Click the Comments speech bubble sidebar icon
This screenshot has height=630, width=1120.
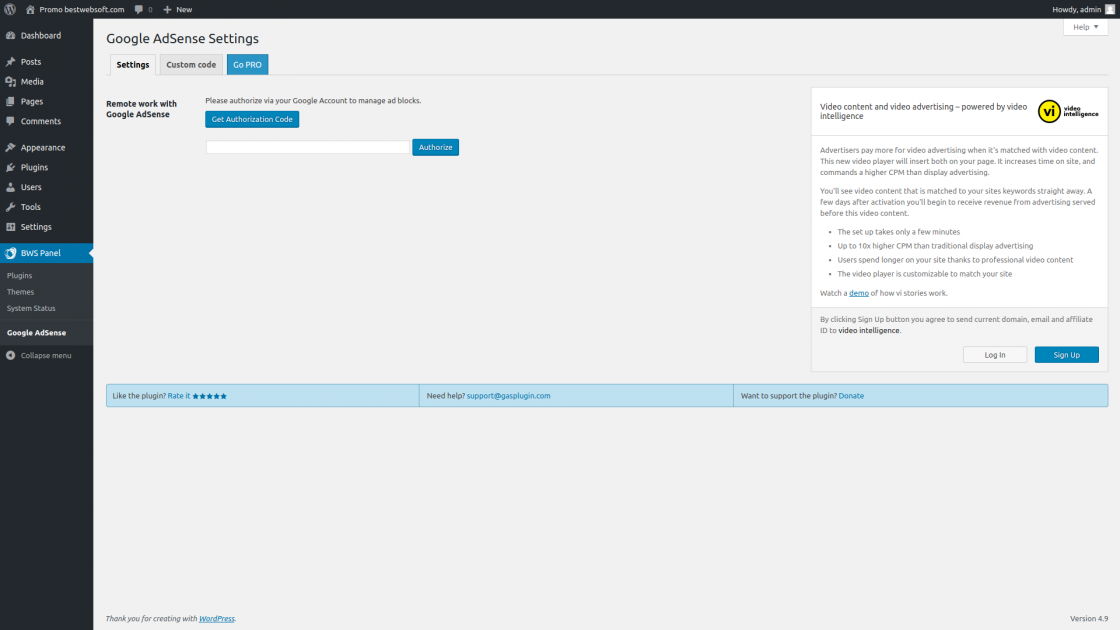click(11, 121)
